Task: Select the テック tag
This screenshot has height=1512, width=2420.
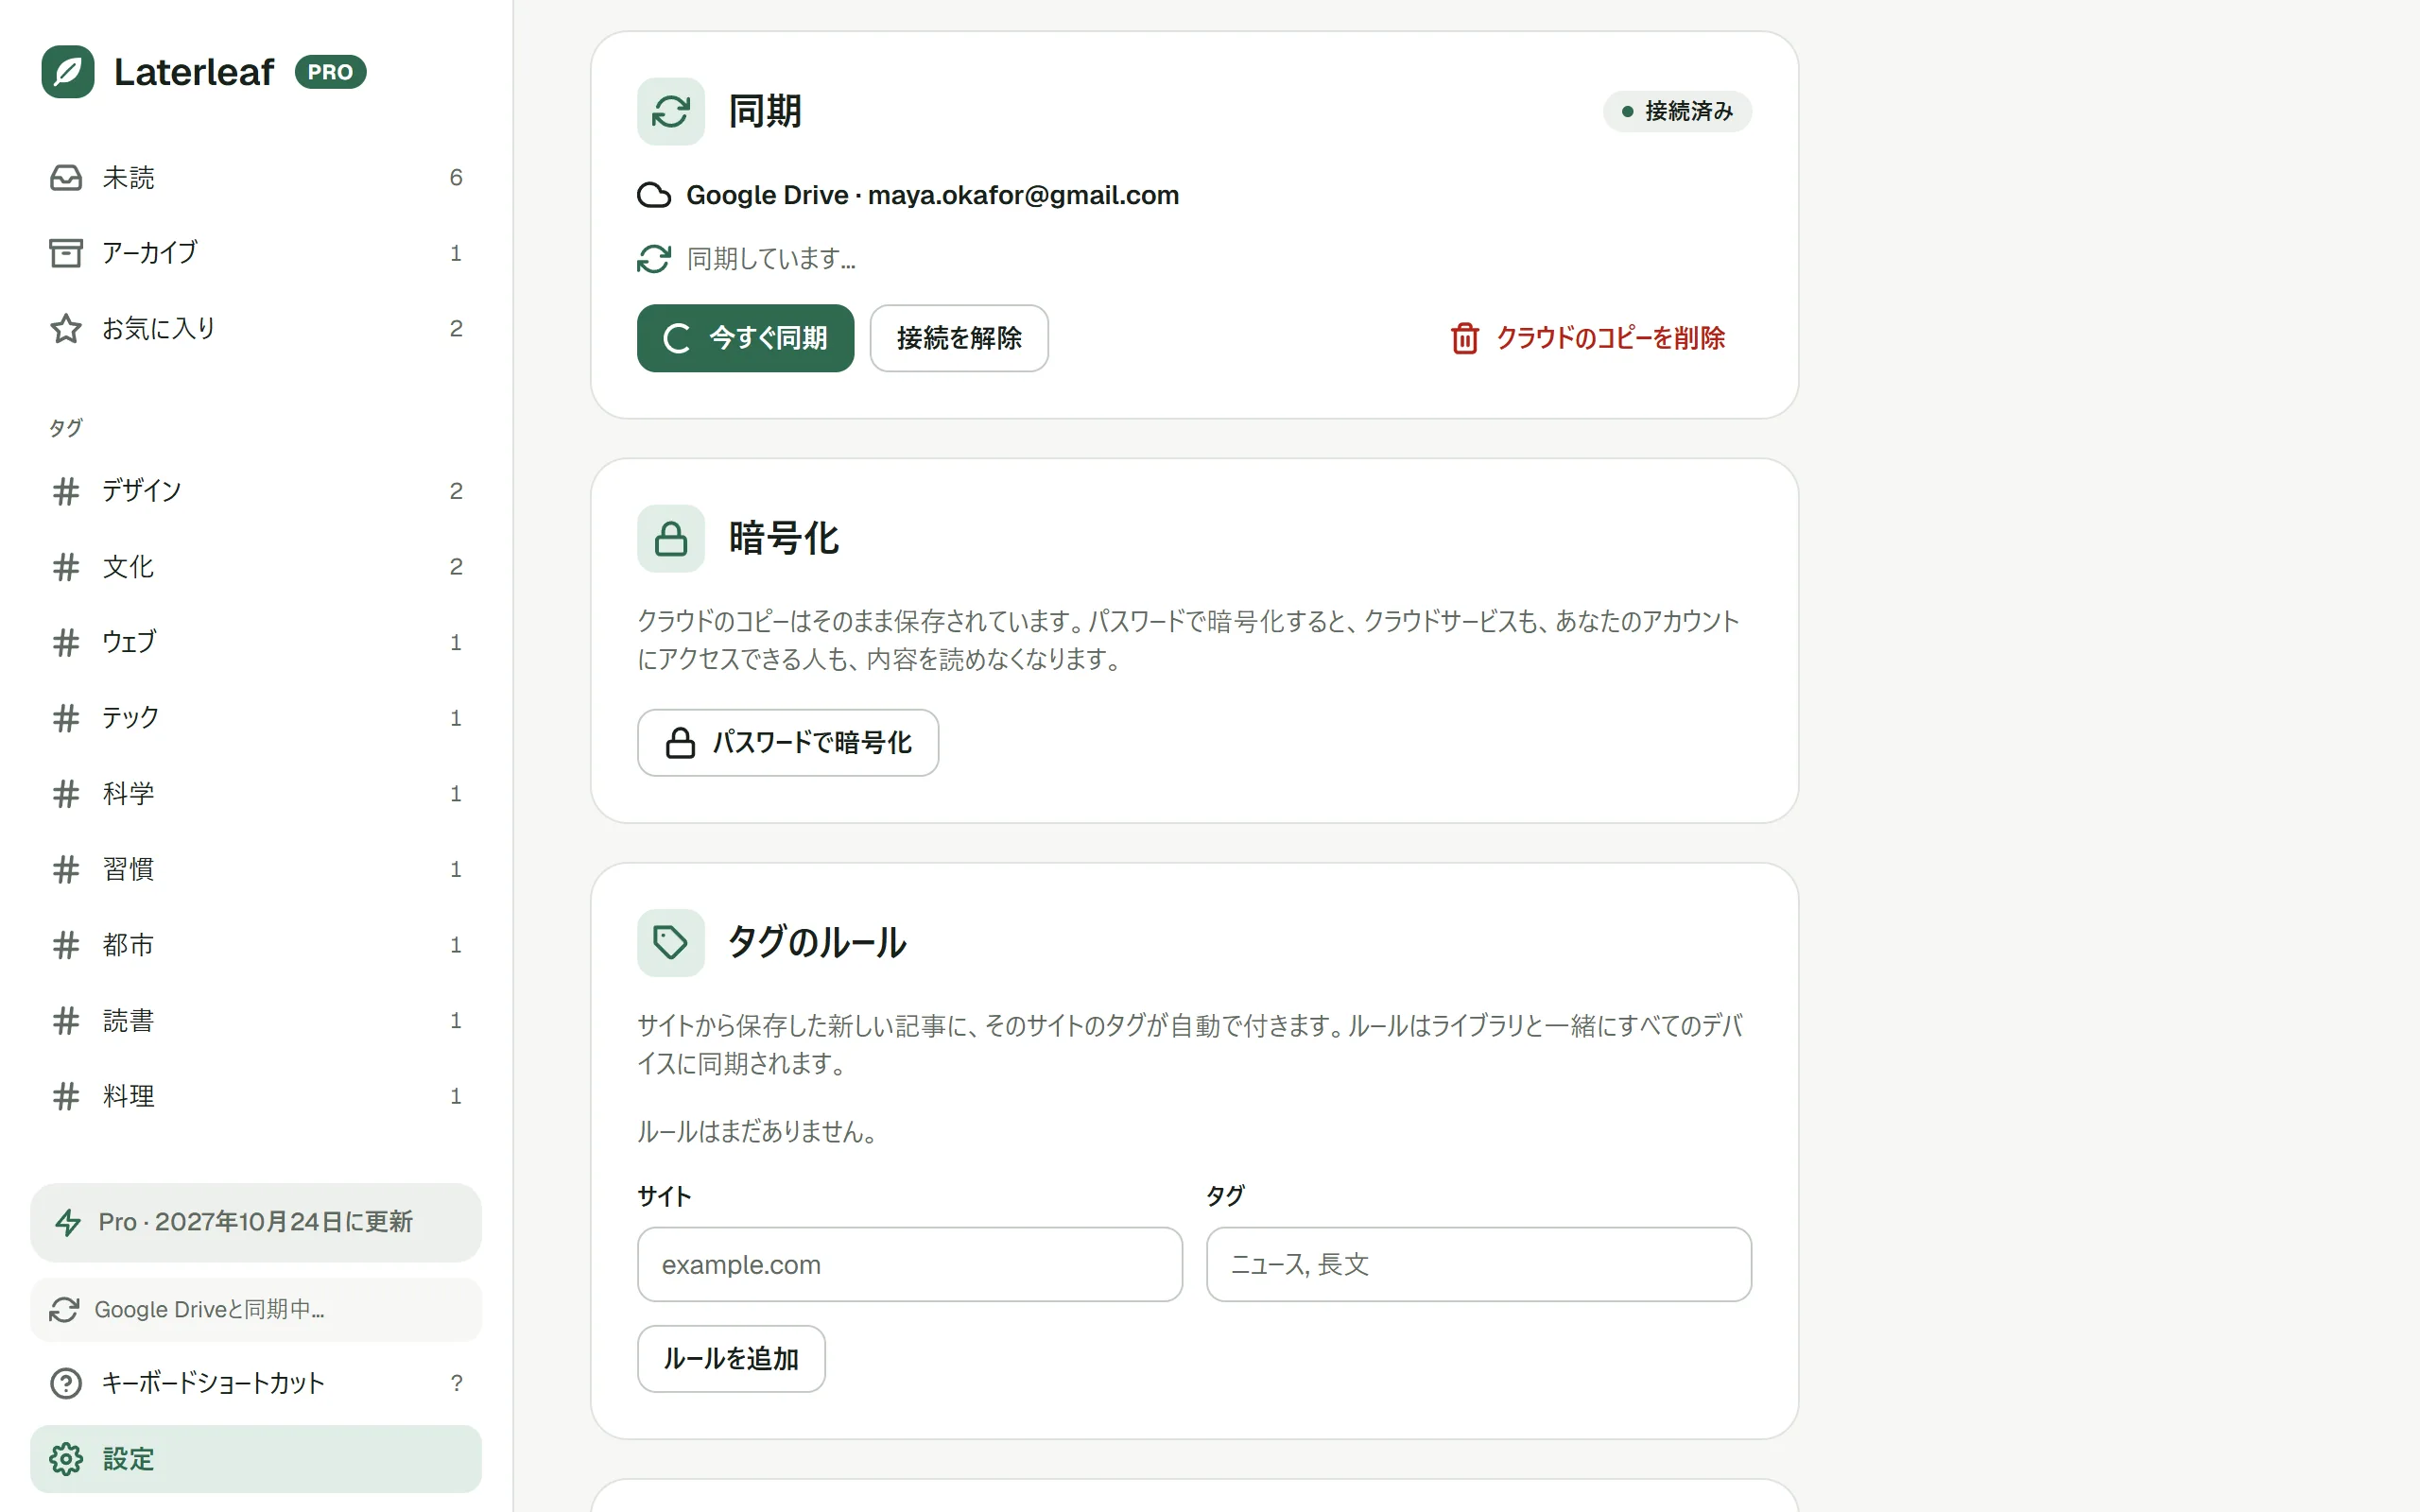Action: [x=256, y=718]
